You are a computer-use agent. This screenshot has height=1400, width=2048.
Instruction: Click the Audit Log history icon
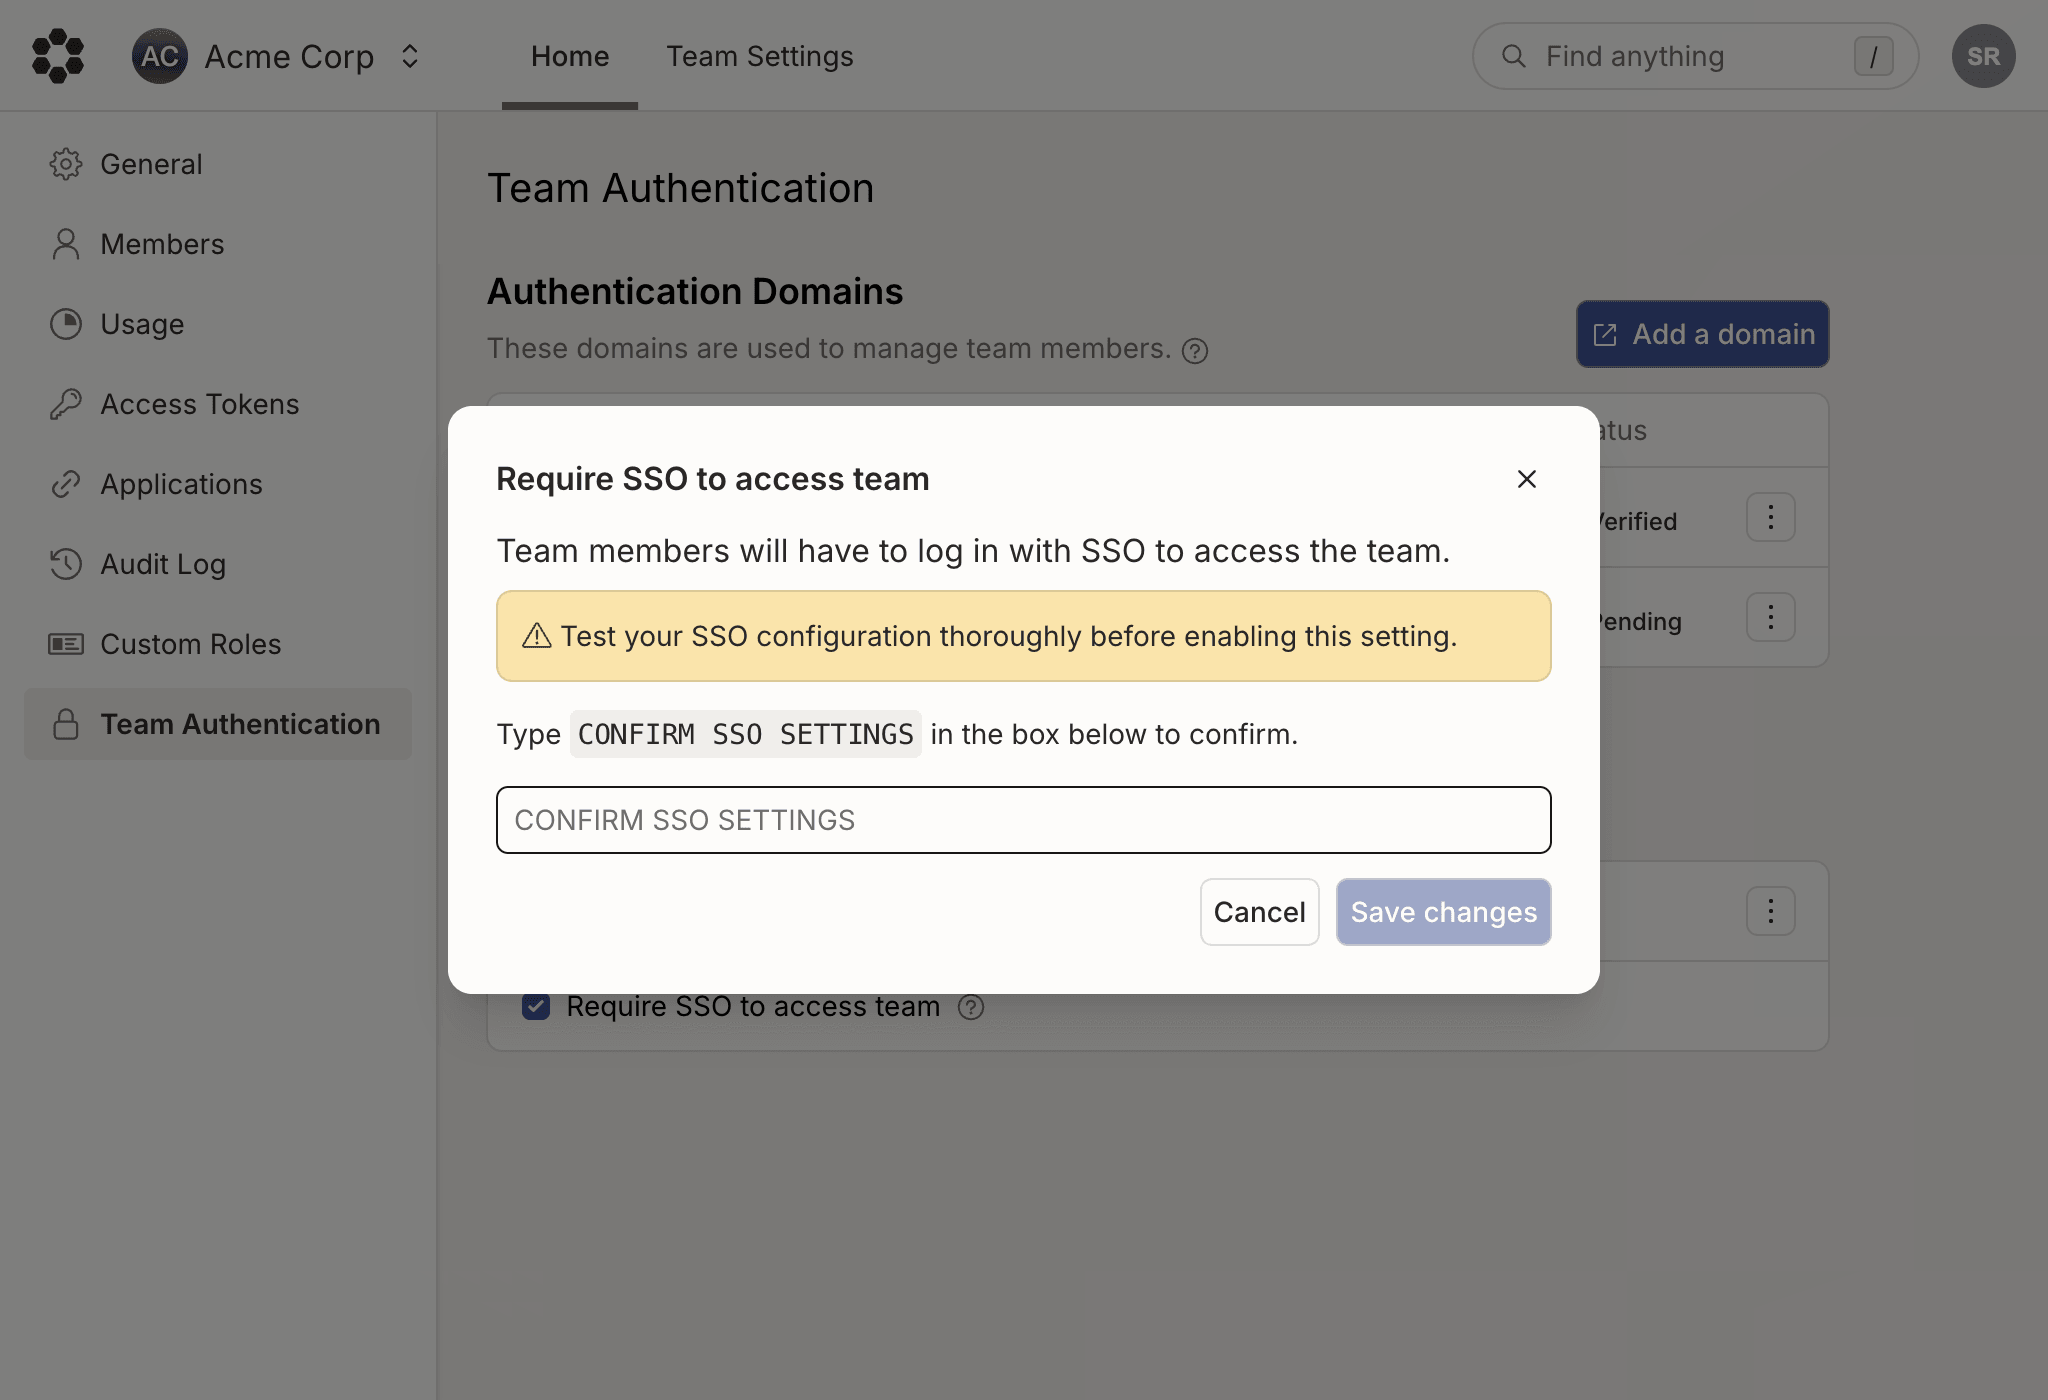(66, 564)
